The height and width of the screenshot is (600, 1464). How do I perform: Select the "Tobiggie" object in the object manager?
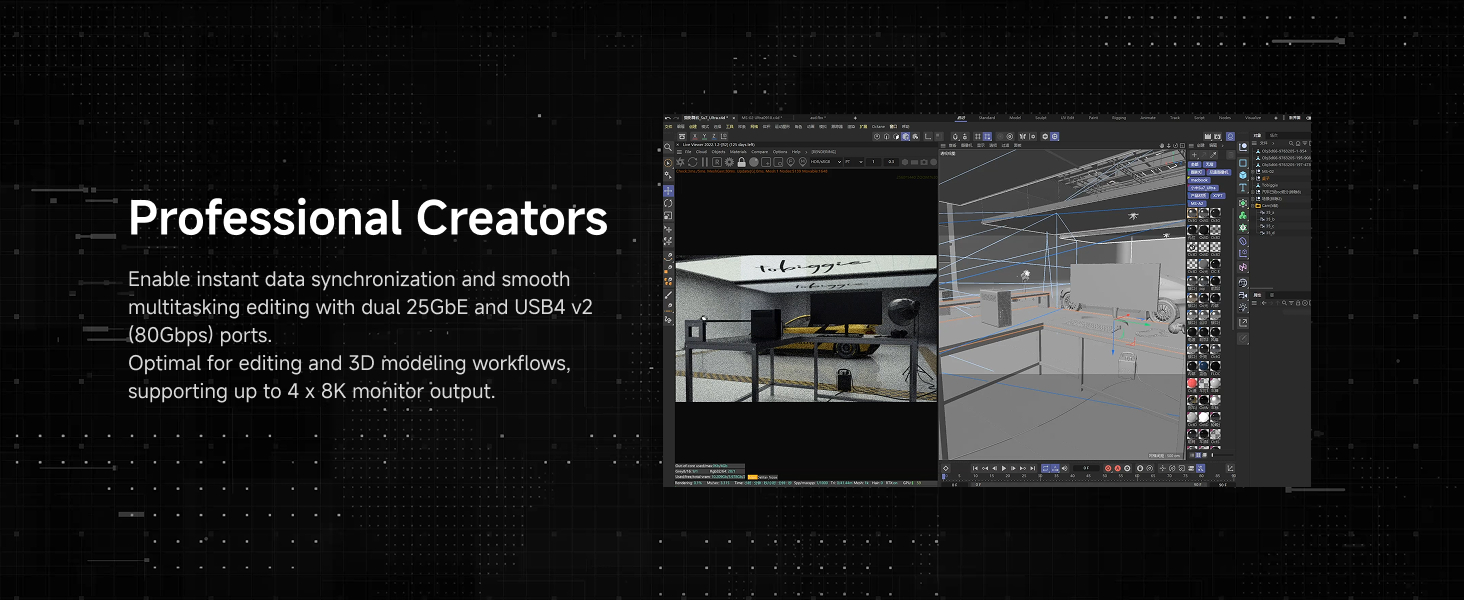pos(1271,185)
